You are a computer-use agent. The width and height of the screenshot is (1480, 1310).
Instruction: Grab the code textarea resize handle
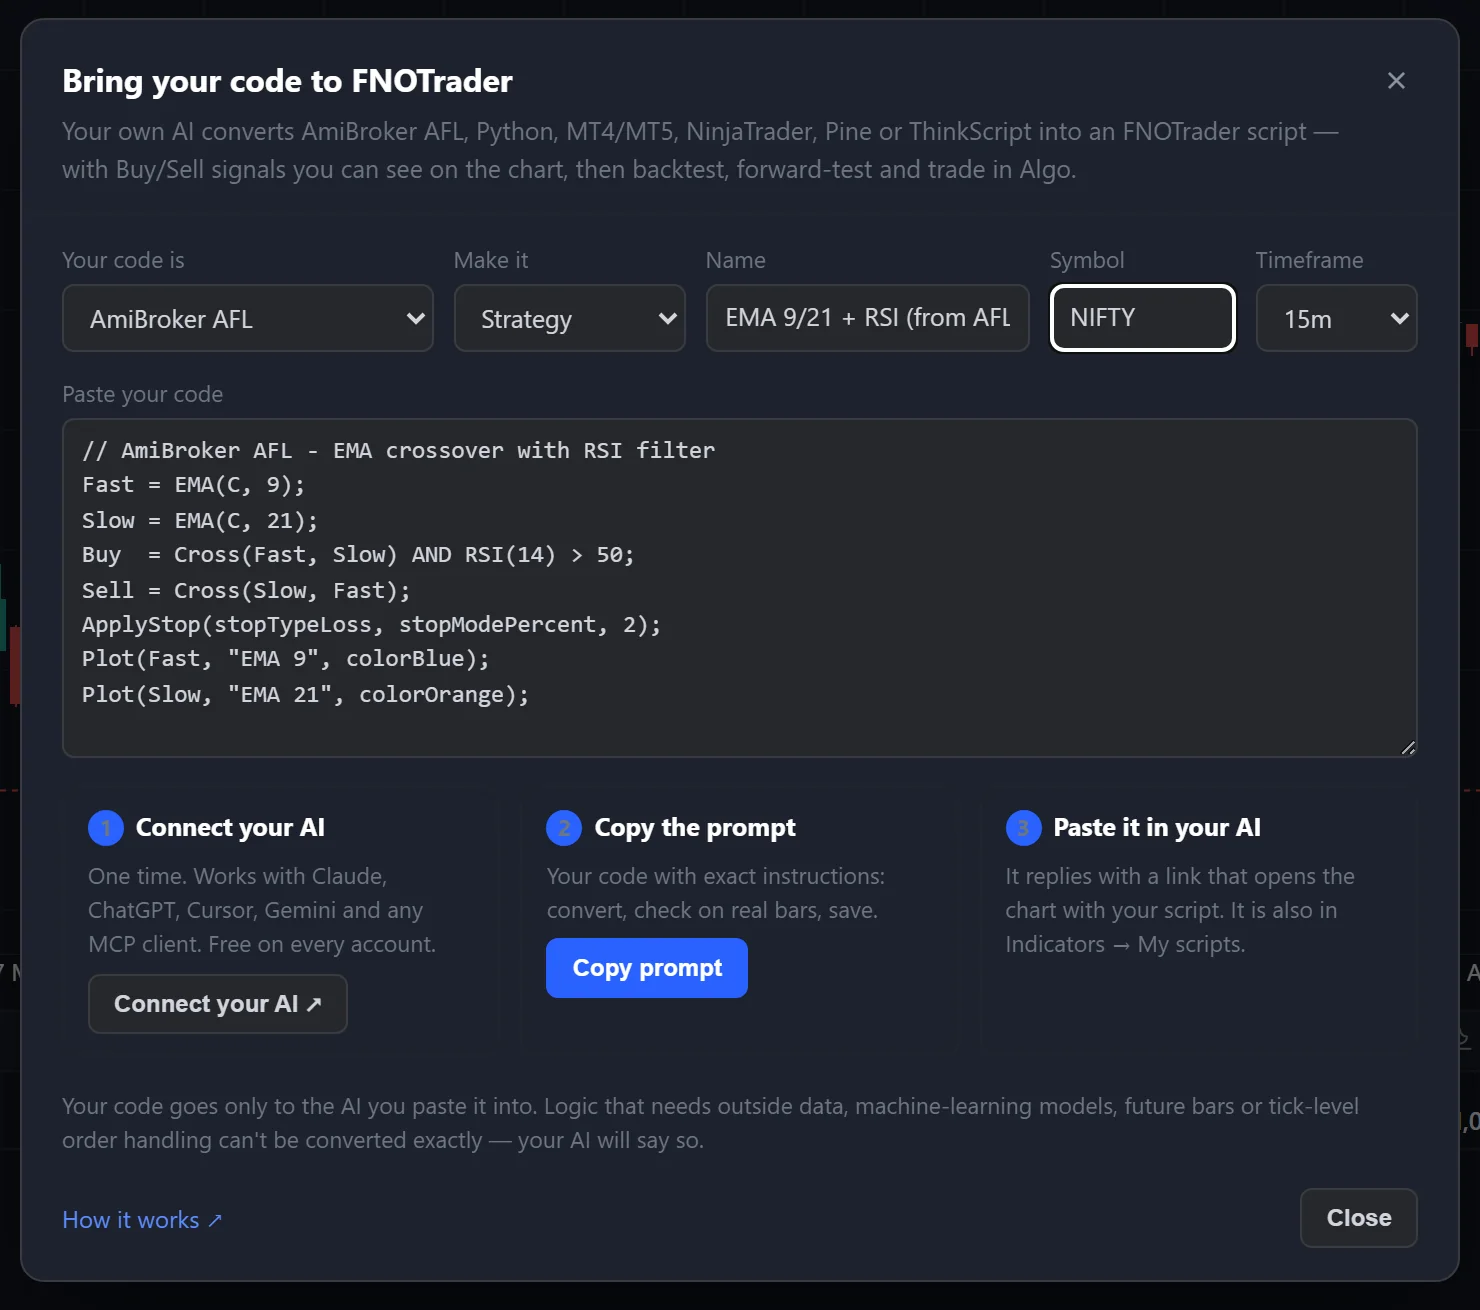tap(1408, 748)
